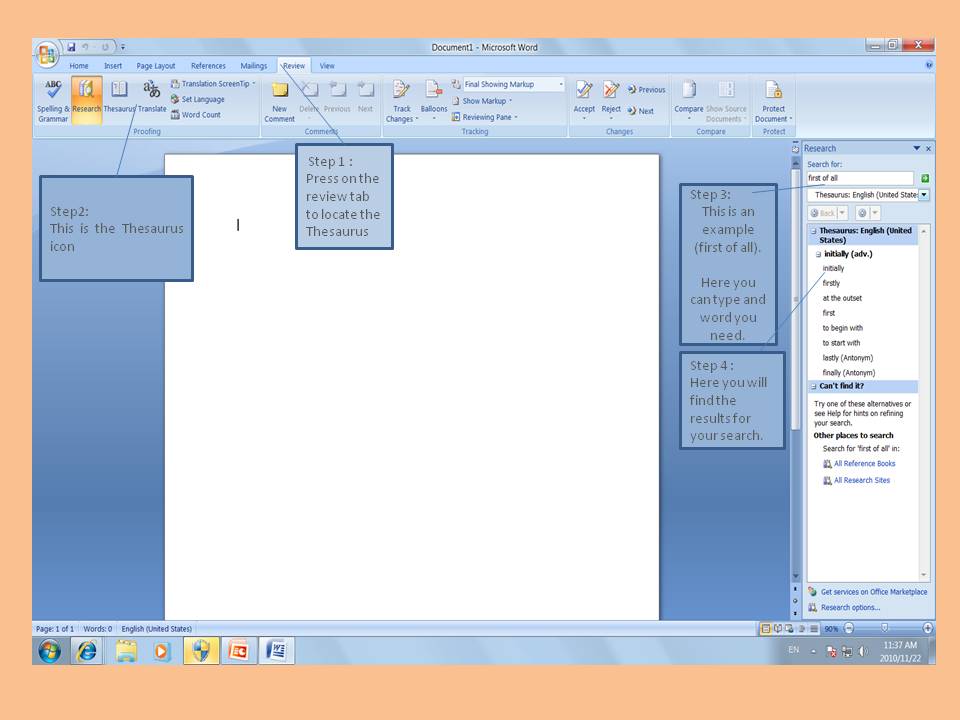The image size is (960, 720).
Task: Toggle Print Layout view in the status bar
Action: tap(766, 629)
